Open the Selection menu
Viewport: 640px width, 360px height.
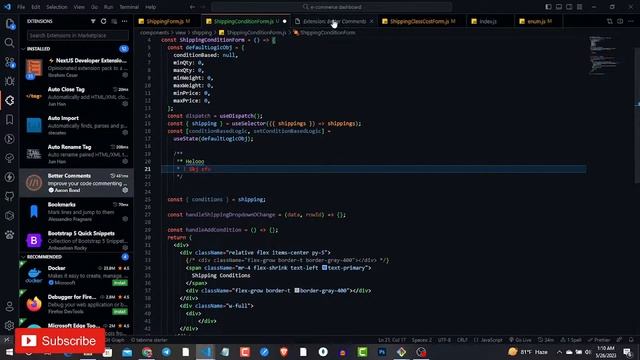point(57,7)
